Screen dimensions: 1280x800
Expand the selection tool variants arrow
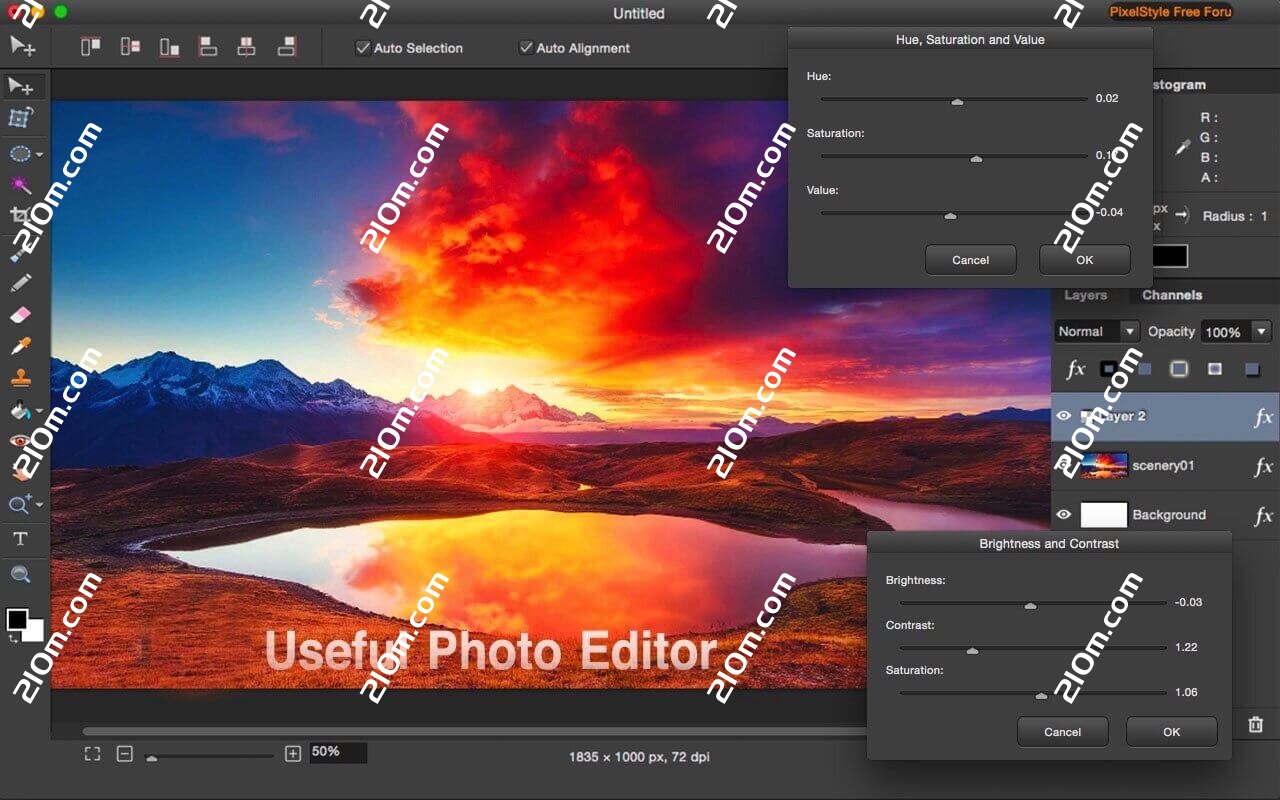click(40, 155)
